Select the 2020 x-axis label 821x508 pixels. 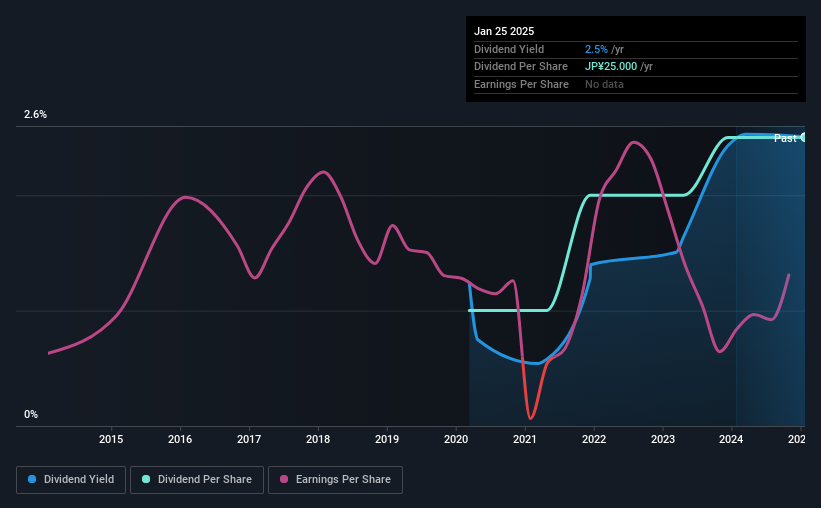pos(456,439)
